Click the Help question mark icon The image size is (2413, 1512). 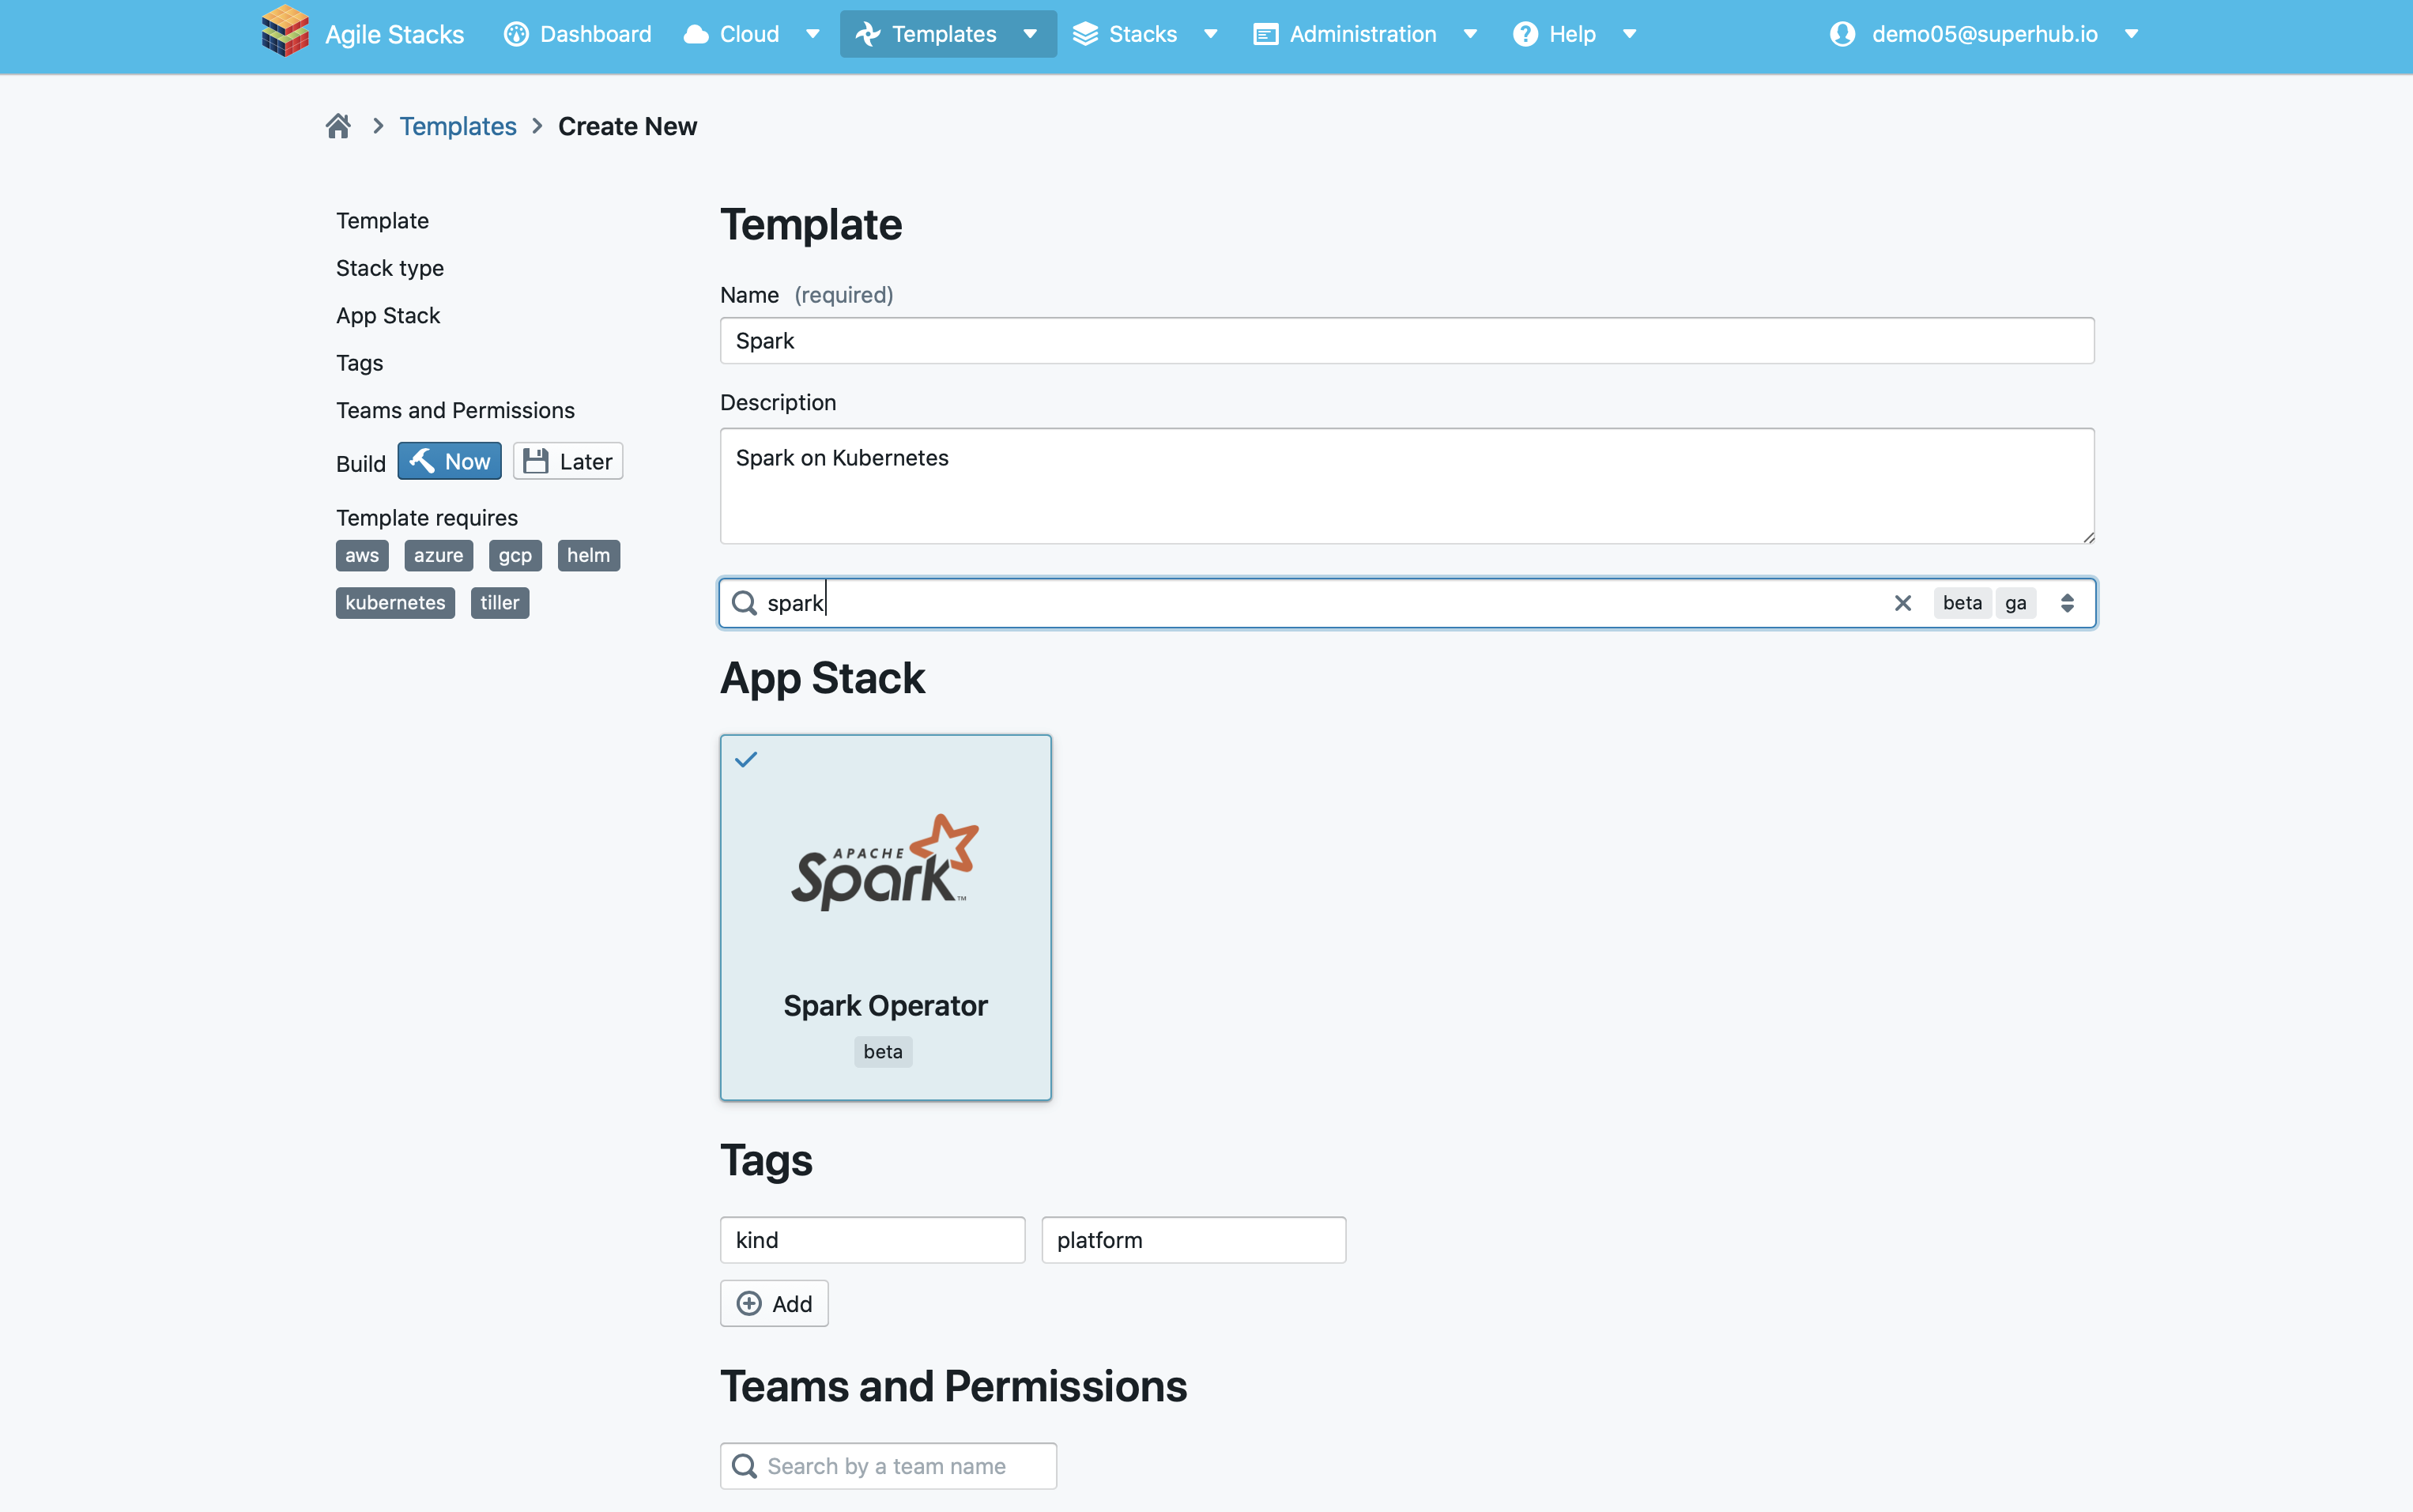[x=1525, y=34]
